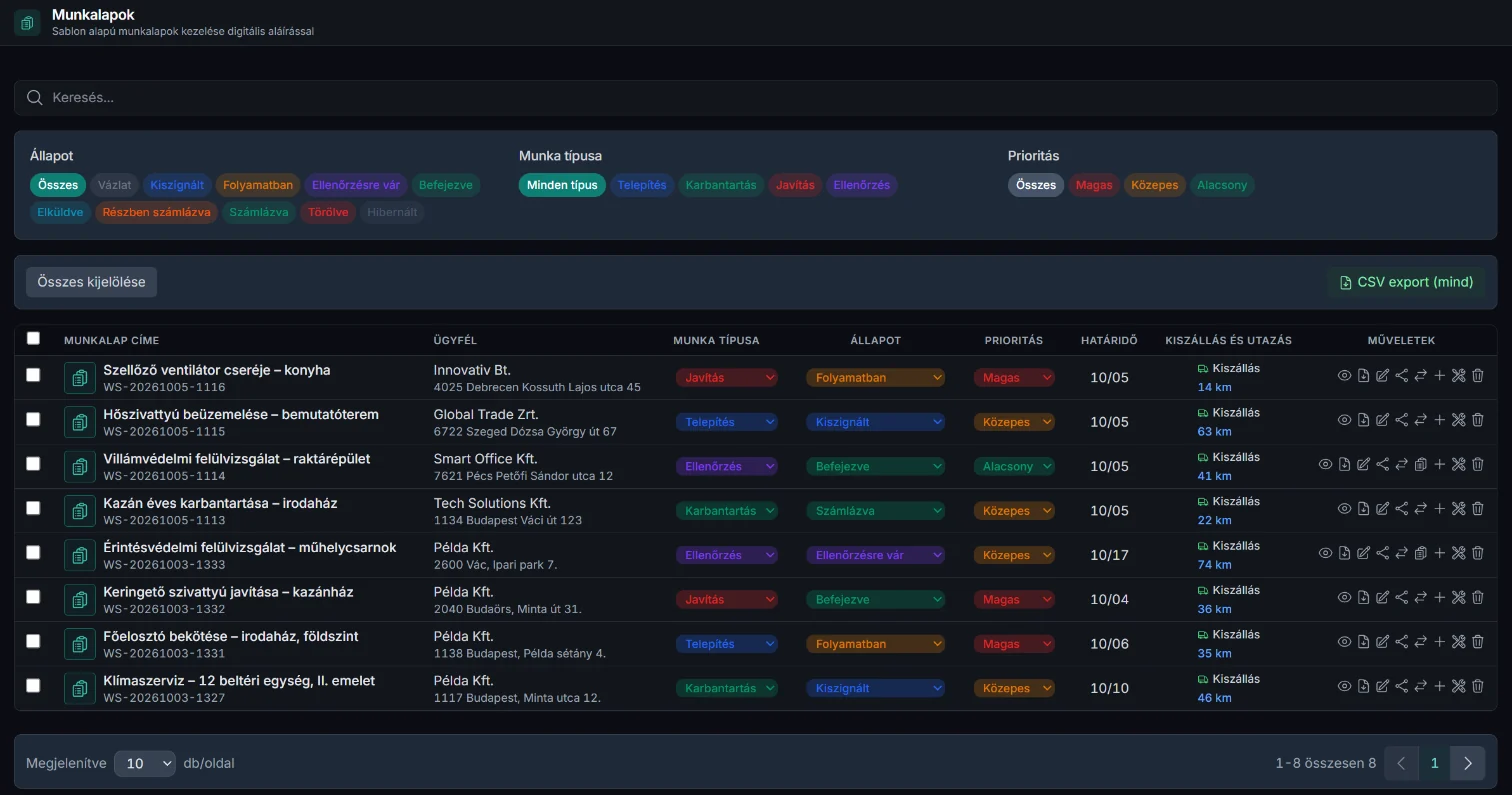Click the Összes kijelölése button
Viewport: 1512px width, 795px height.
coord(91,282)
